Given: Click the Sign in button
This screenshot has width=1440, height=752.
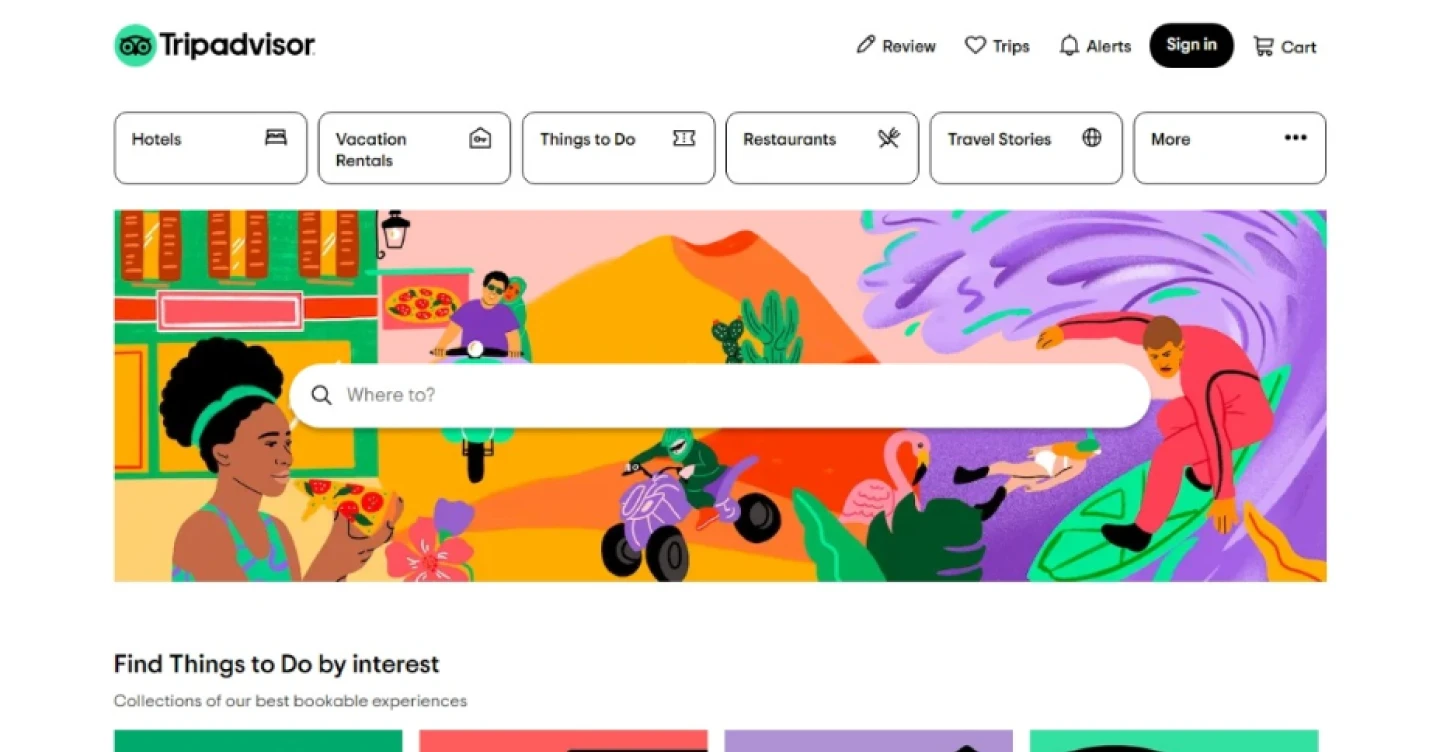Looking at the screenshot, I should click(x=1191, y=45).
